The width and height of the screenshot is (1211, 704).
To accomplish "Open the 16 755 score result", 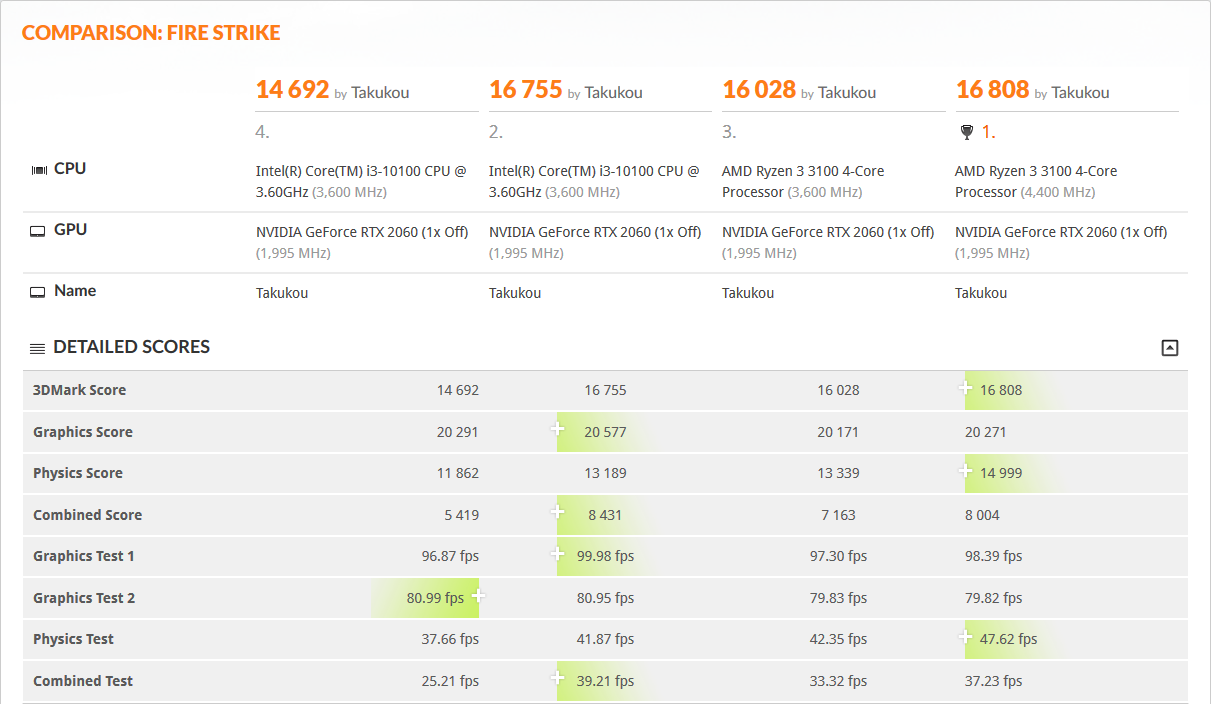I will pos(526,89).
